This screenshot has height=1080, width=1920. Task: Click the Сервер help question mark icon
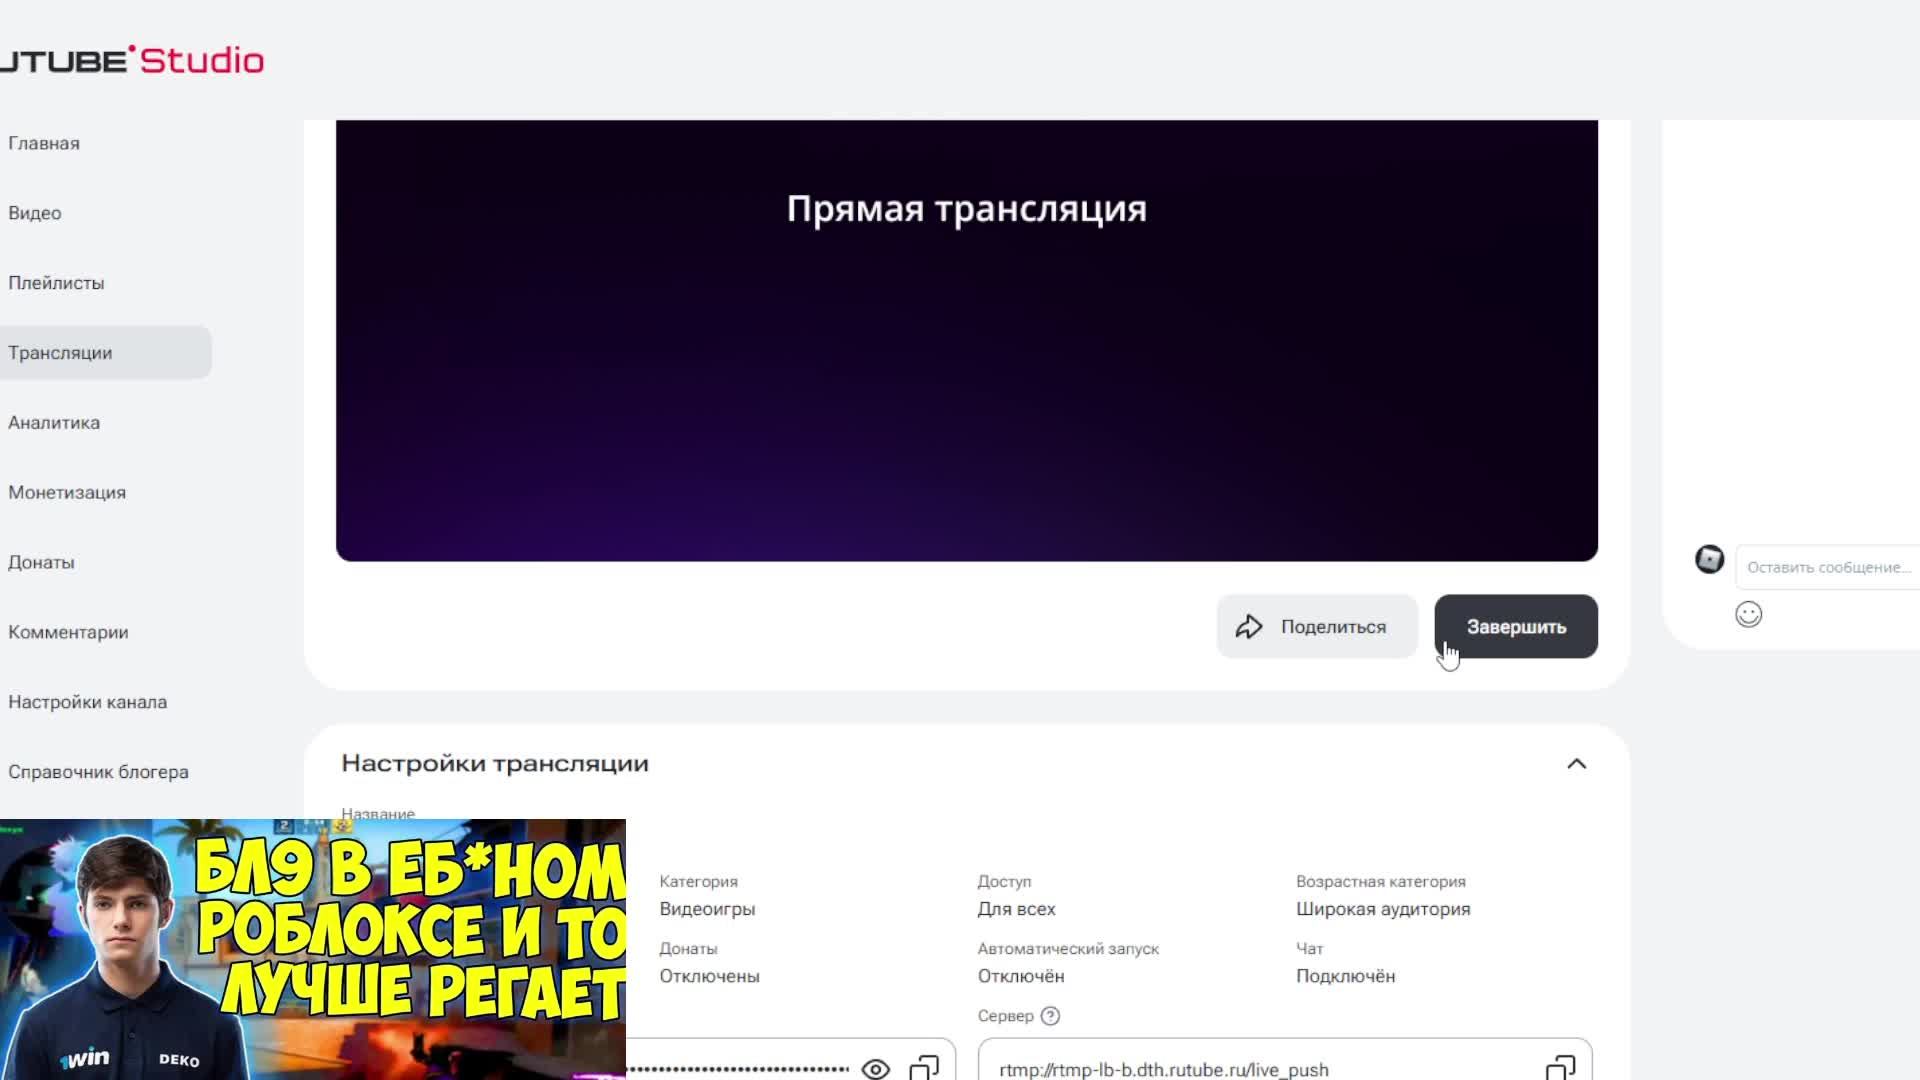coord(1050,1016)
